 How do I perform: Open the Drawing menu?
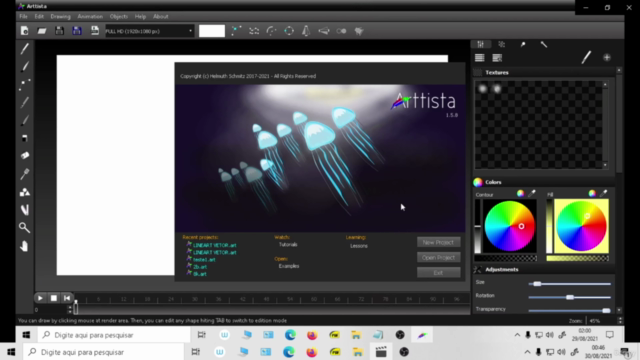tap(60, 16)
